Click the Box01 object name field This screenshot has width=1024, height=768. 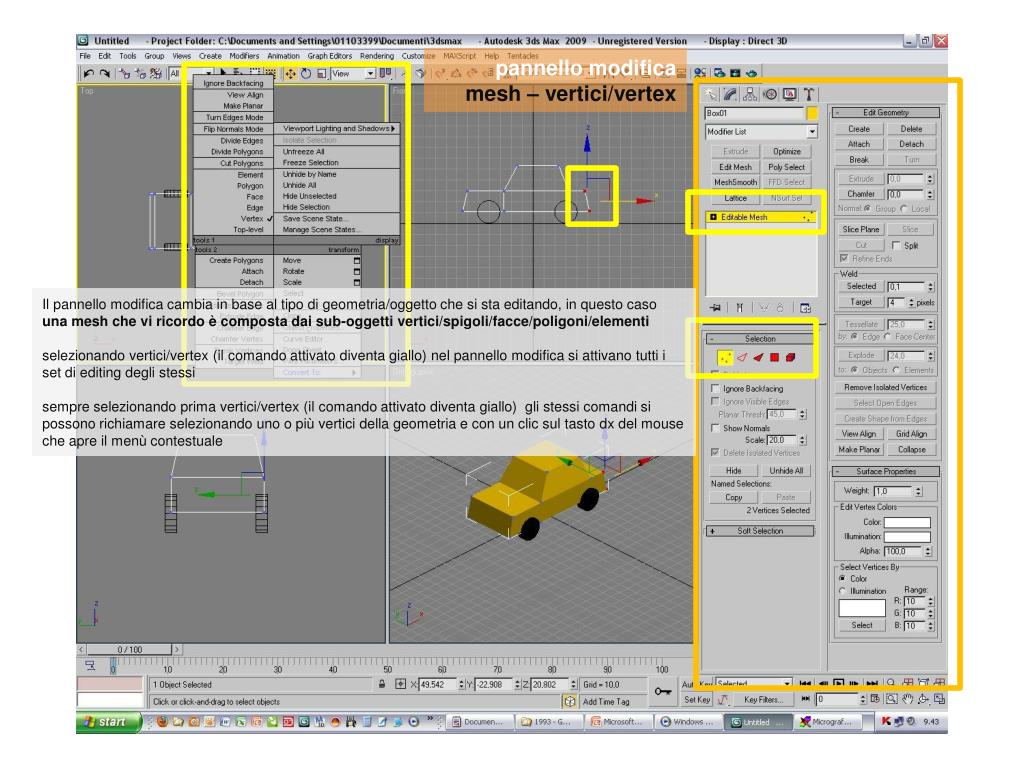tap(754, 113)
